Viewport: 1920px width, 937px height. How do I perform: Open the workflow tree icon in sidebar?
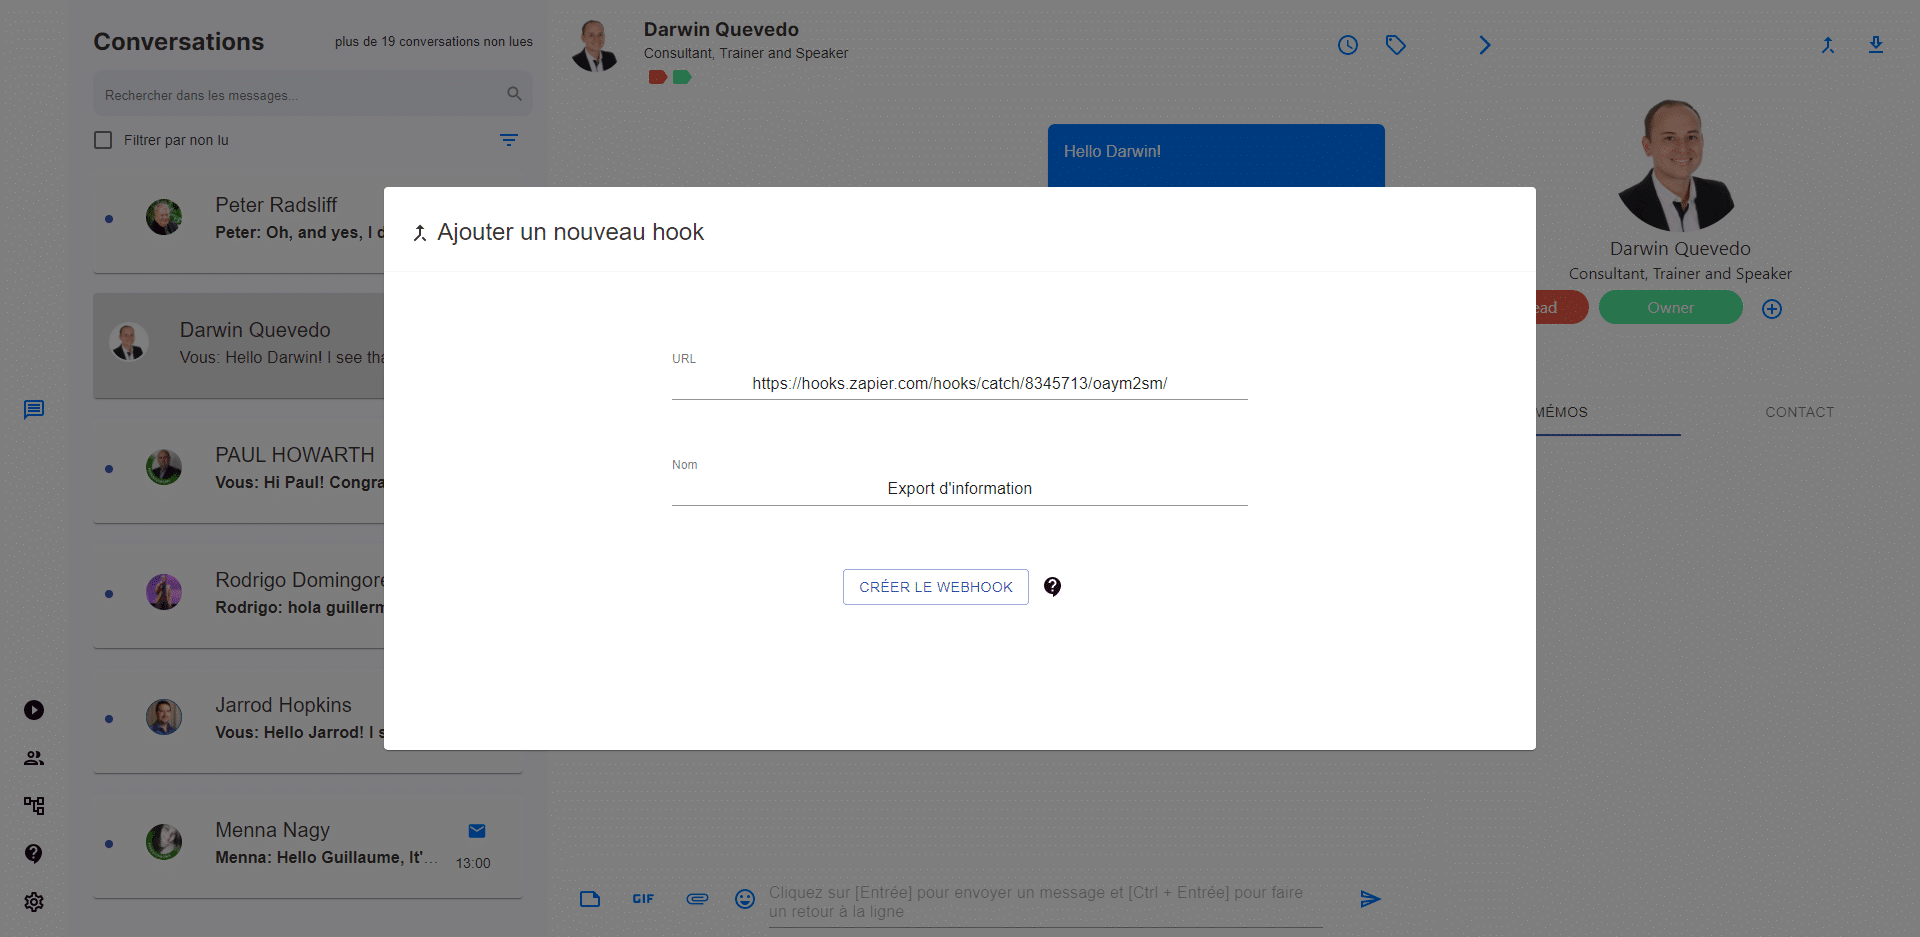point(34,805)
